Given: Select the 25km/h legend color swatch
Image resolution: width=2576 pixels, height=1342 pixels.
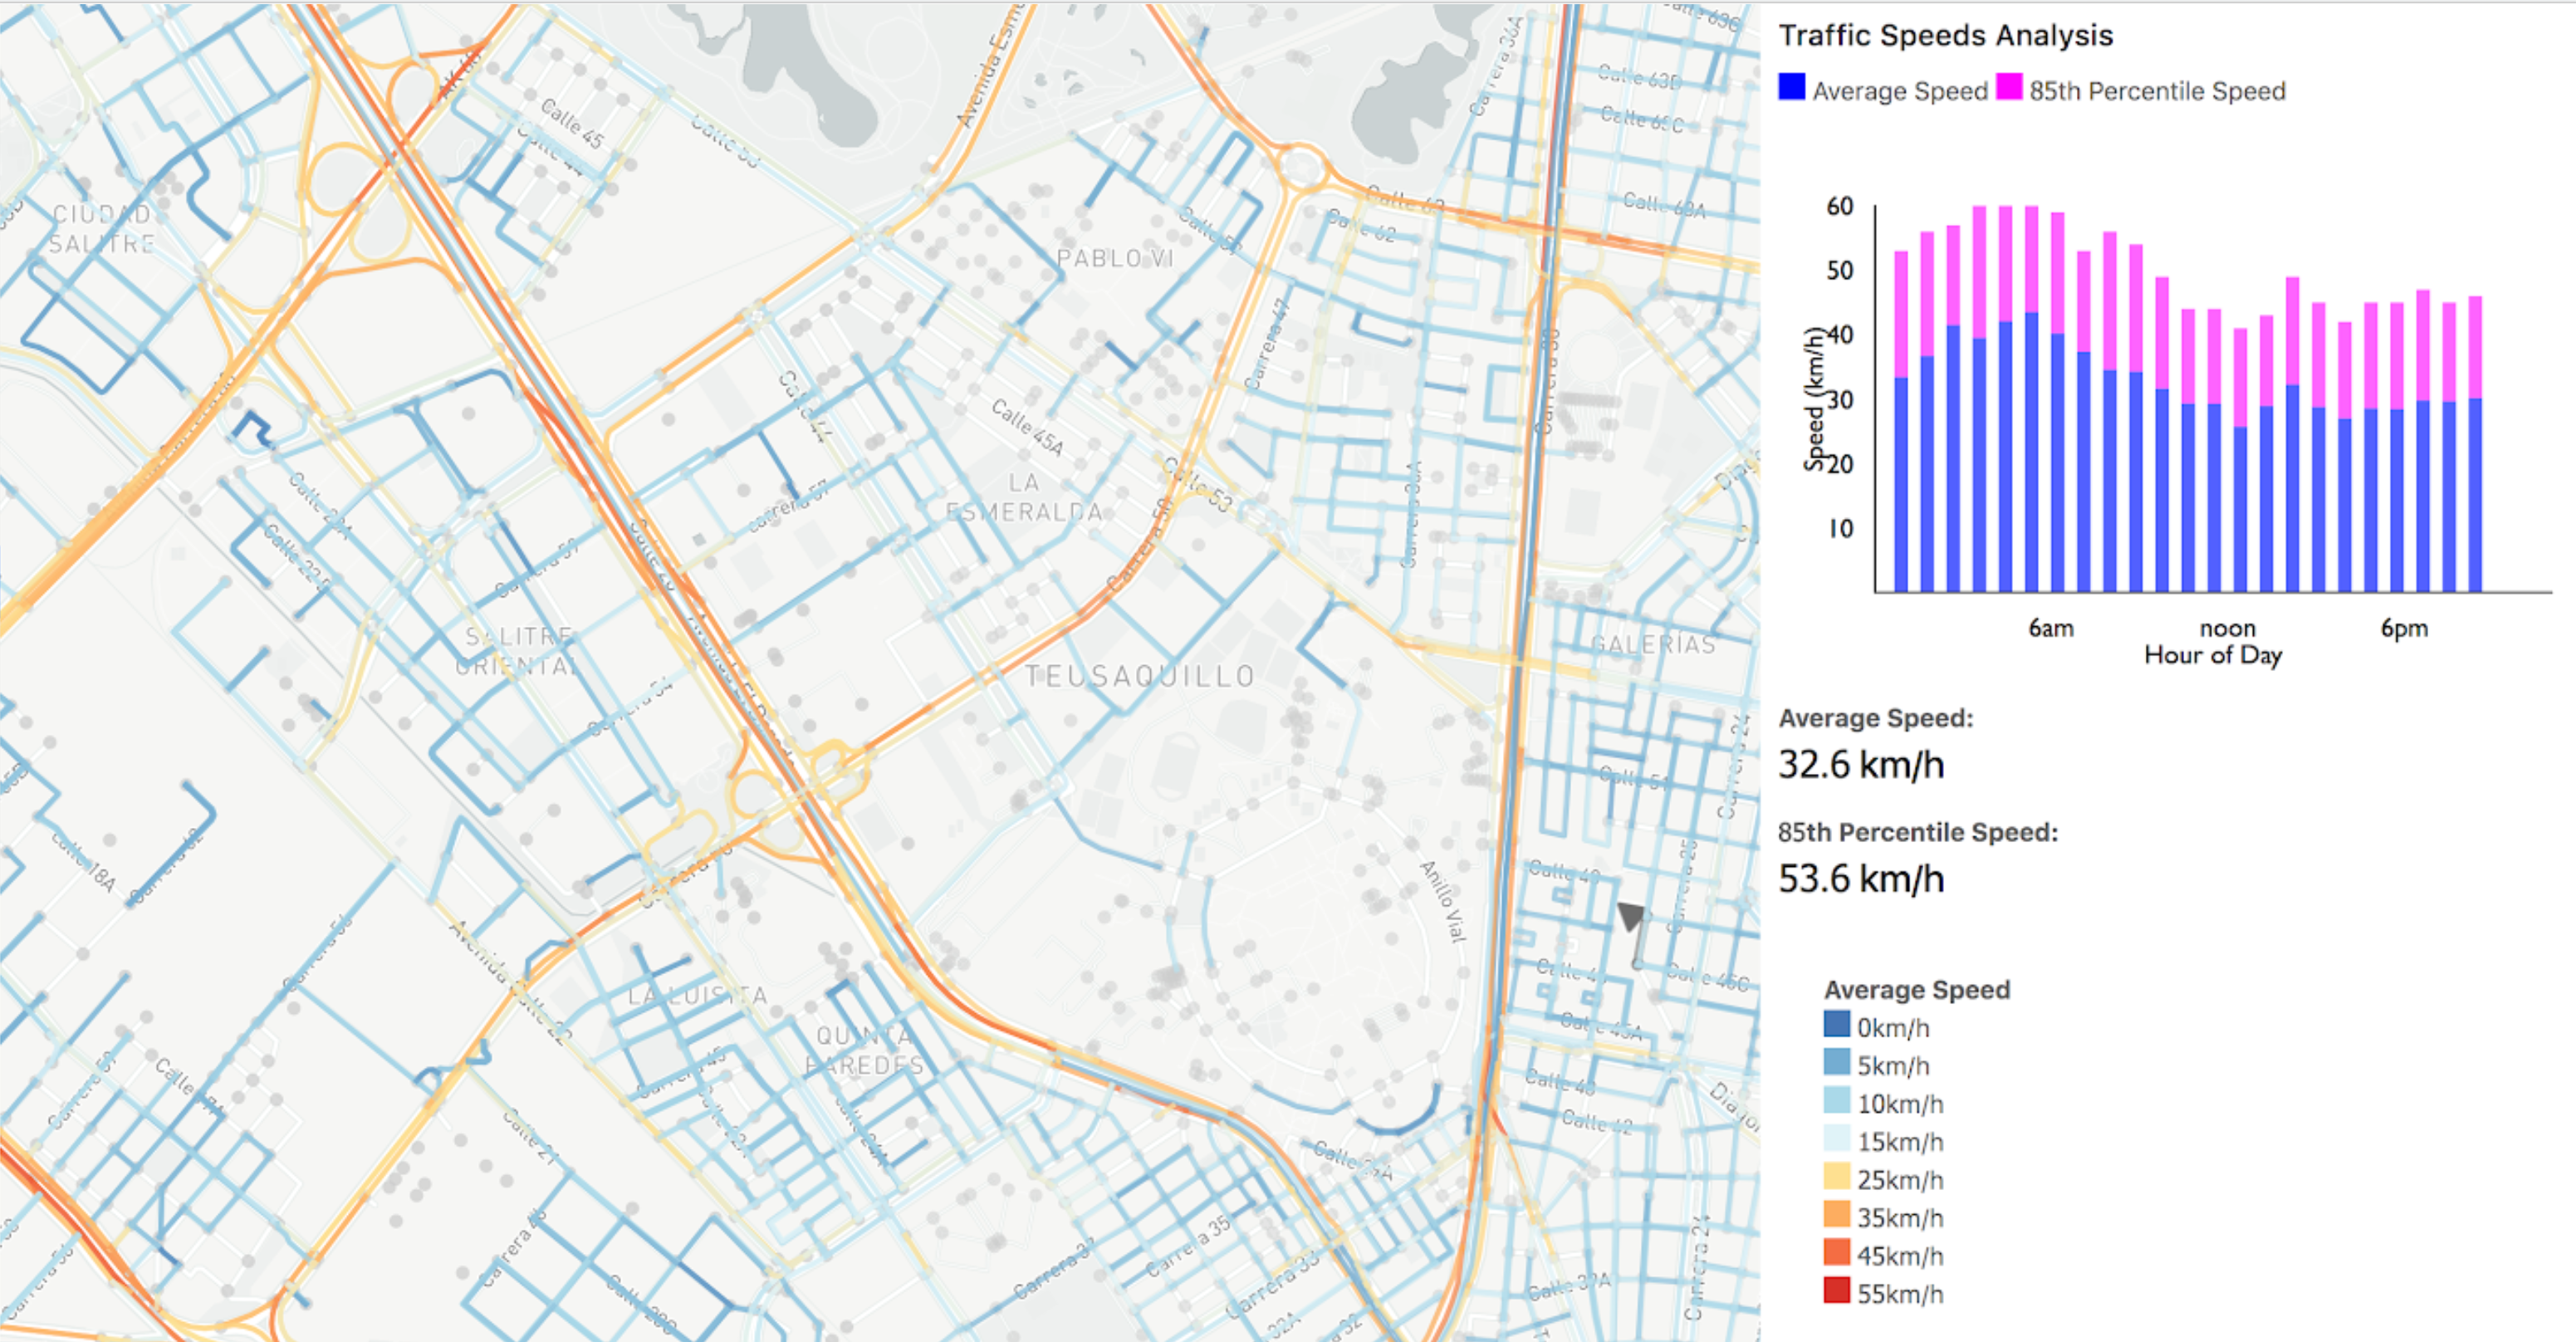Looking at the screenshot, I should (x=1837, y=1176).
